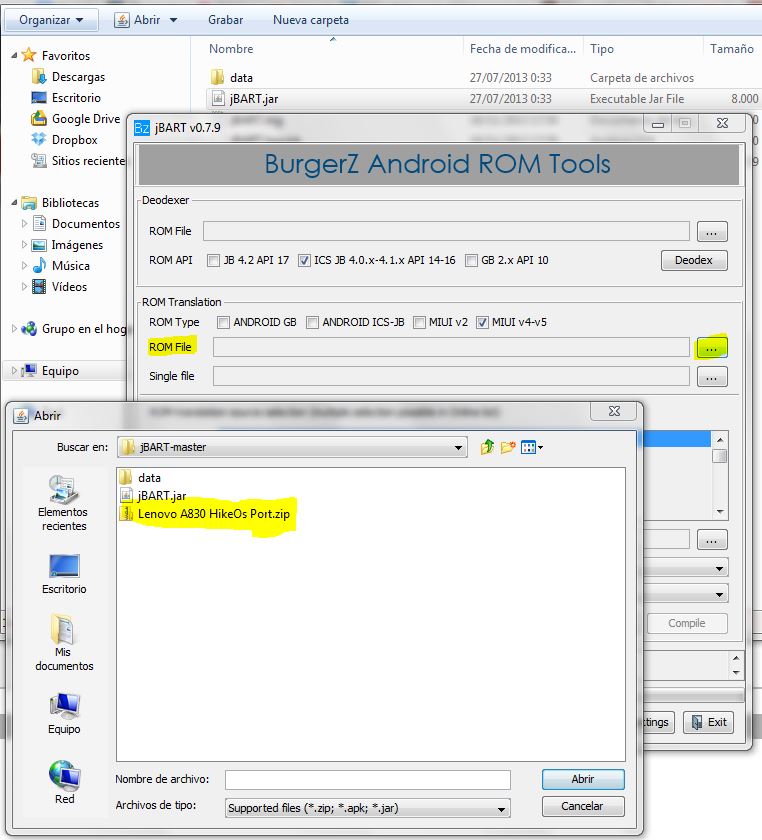Enable JB 4.2 API 17 checkbox
The image size is (762, 840).
[x=213, y=260]
